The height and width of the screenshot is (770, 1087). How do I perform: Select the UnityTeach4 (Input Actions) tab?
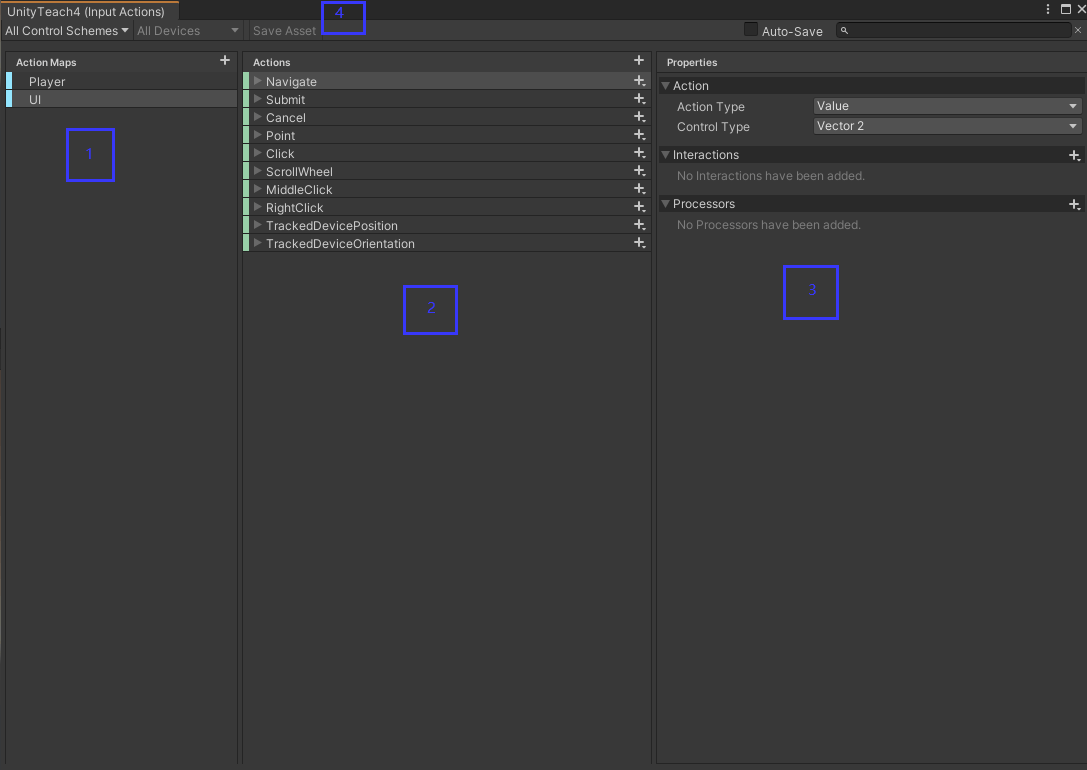87,11
